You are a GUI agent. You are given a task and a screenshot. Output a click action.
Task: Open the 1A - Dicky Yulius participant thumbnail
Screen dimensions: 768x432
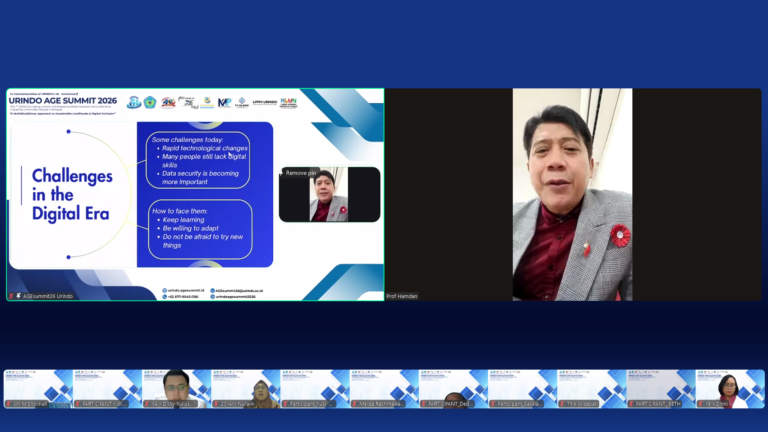[x=176, y=389]
